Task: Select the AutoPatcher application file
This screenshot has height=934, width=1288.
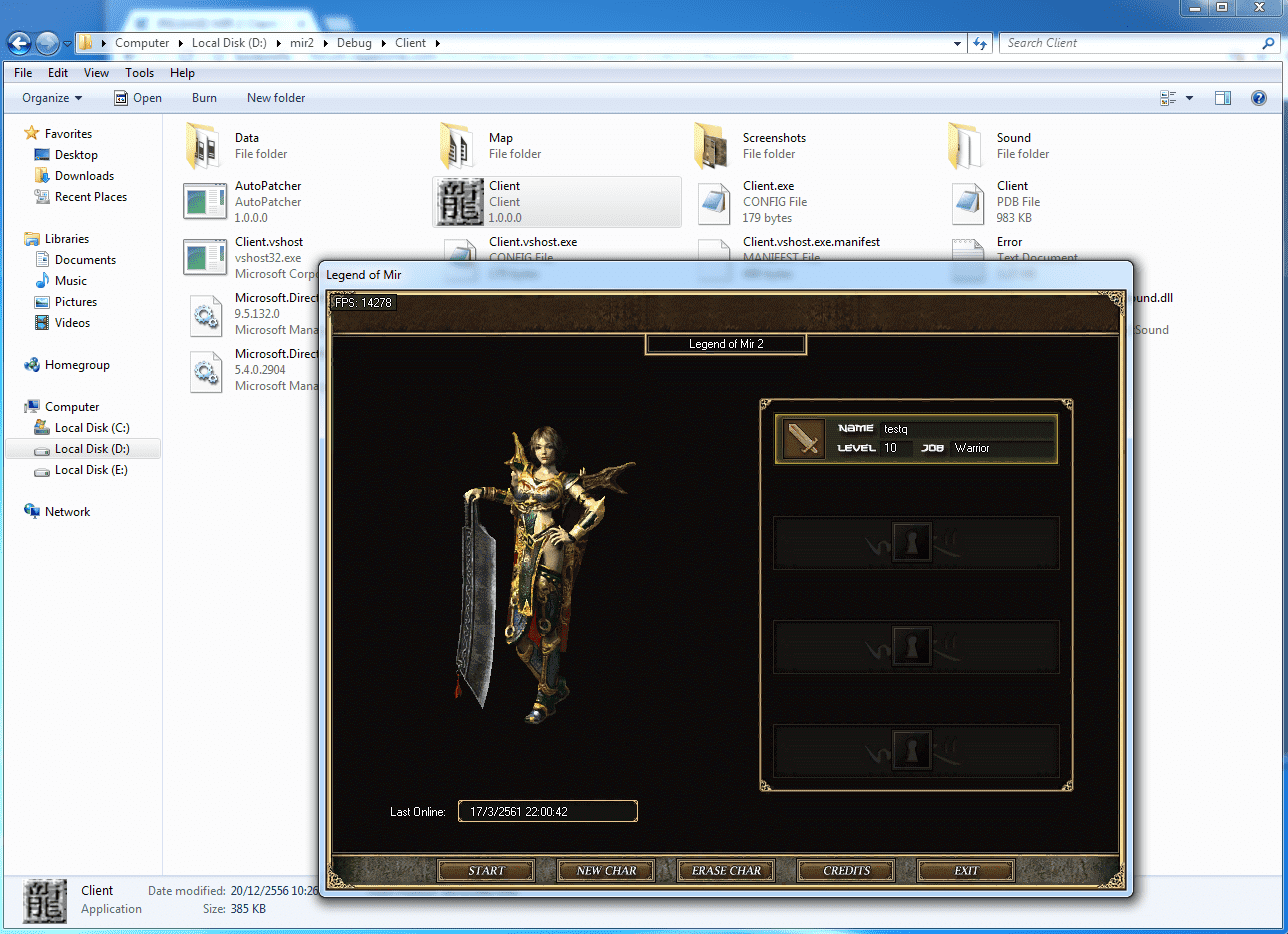Action: pos(305,202)
